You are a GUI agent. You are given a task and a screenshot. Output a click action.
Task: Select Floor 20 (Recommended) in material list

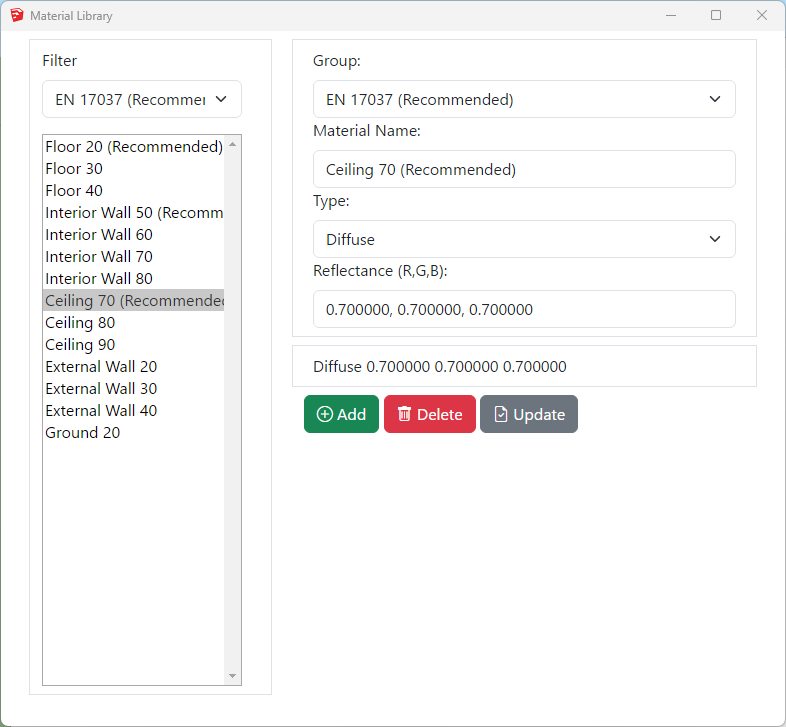click(x=133, y=147)
